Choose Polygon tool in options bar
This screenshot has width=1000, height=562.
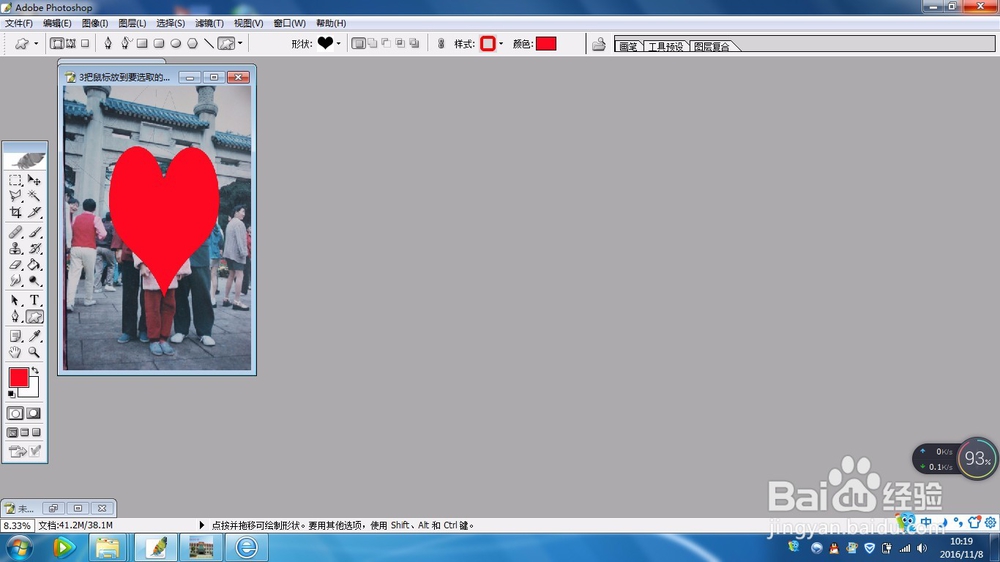192,43
